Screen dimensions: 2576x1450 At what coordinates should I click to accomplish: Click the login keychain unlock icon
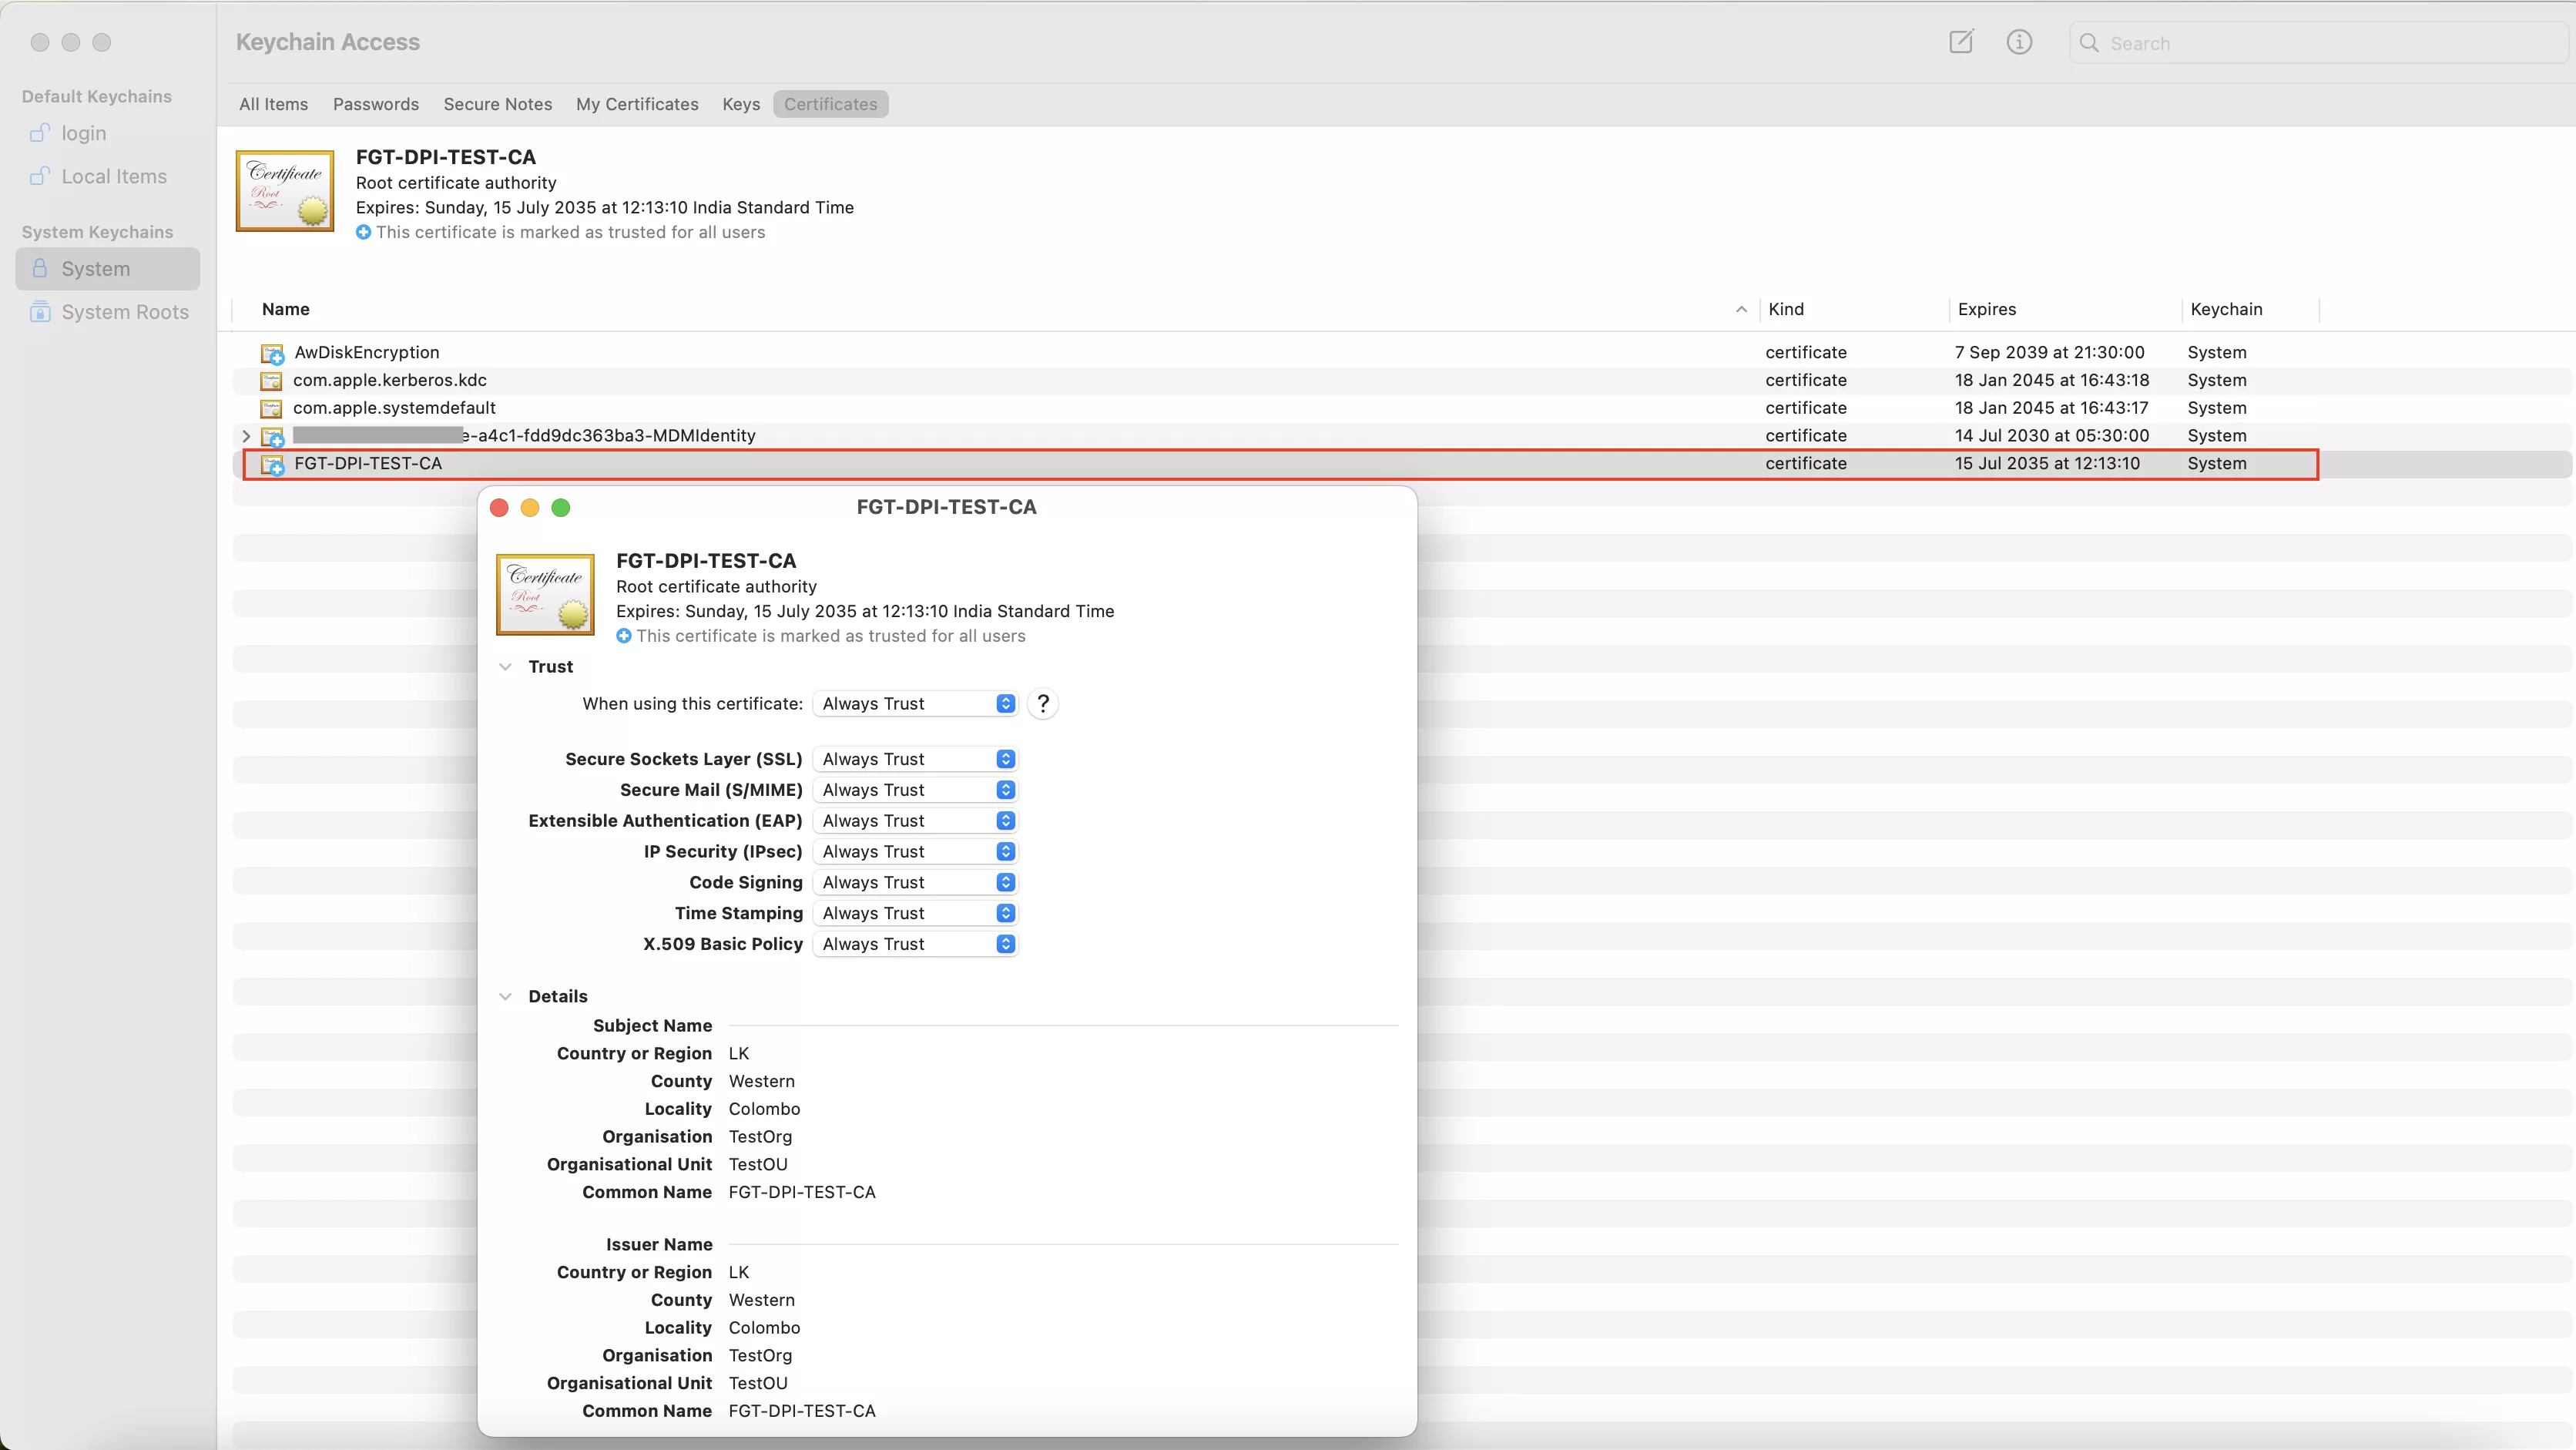pos(40,133)
